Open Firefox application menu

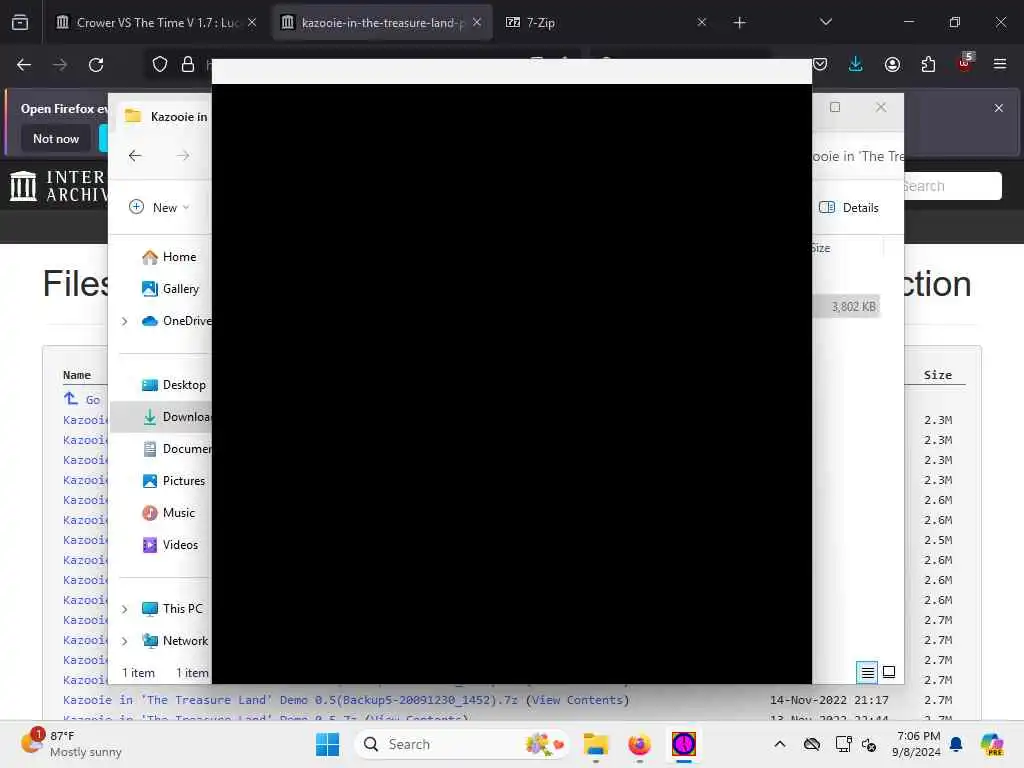click(x=1000, y=64)
